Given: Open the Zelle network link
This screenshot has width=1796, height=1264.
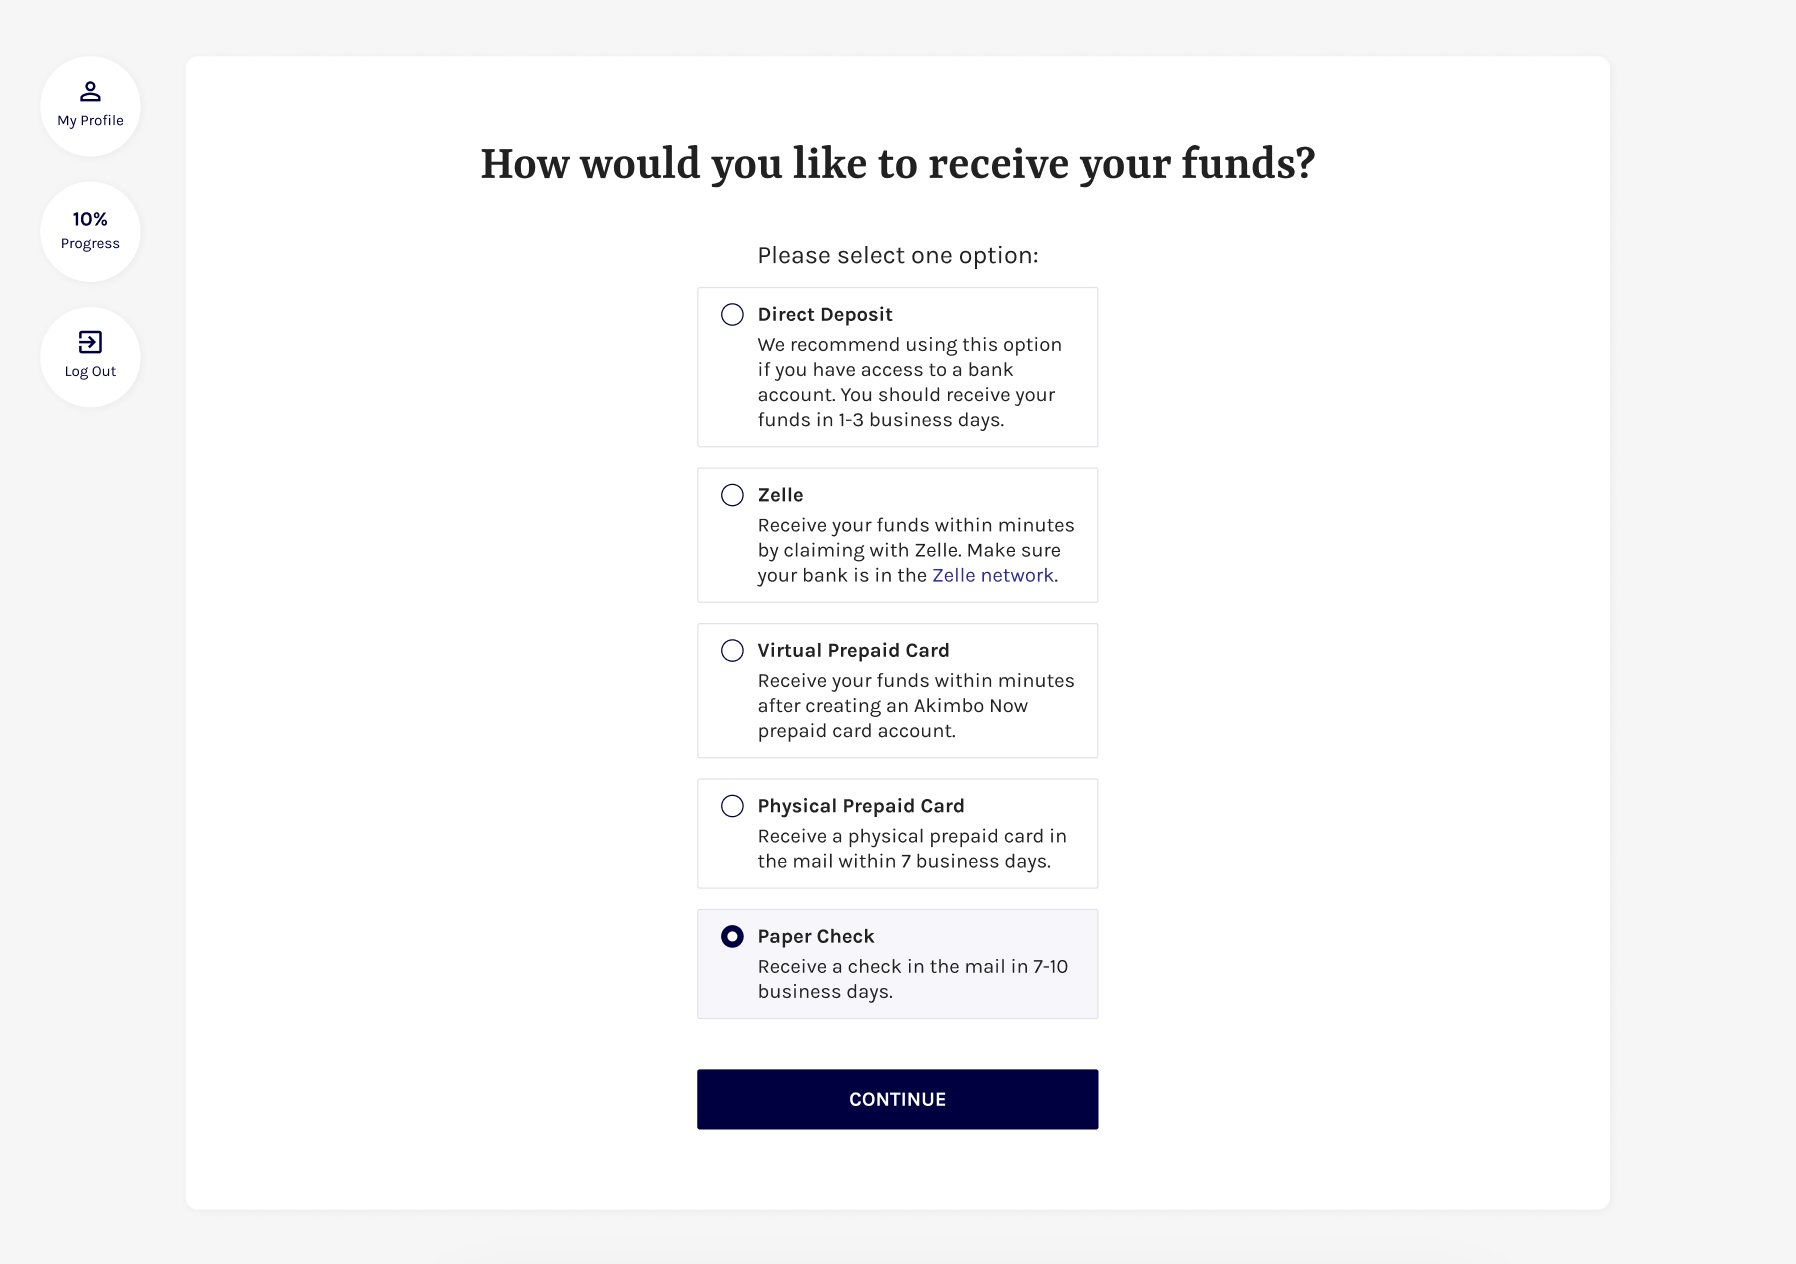Looking at the screenshot, I should pos(993,575).
